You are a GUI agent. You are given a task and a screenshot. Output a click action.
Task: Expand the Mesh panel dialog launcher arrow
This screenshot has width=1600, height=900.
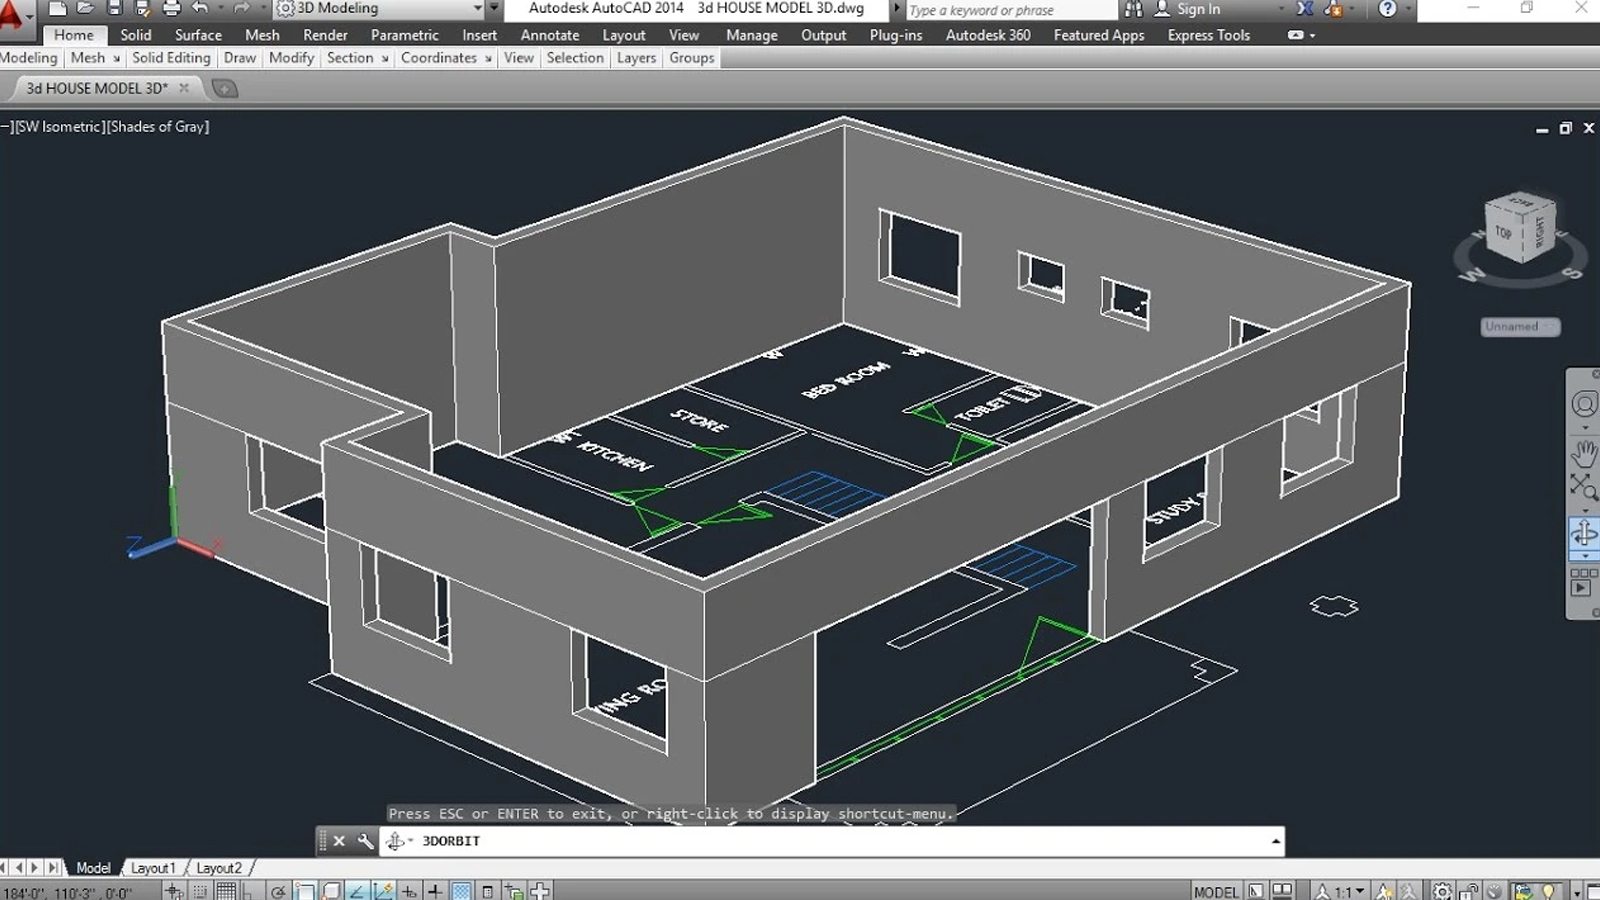[117, 59]
